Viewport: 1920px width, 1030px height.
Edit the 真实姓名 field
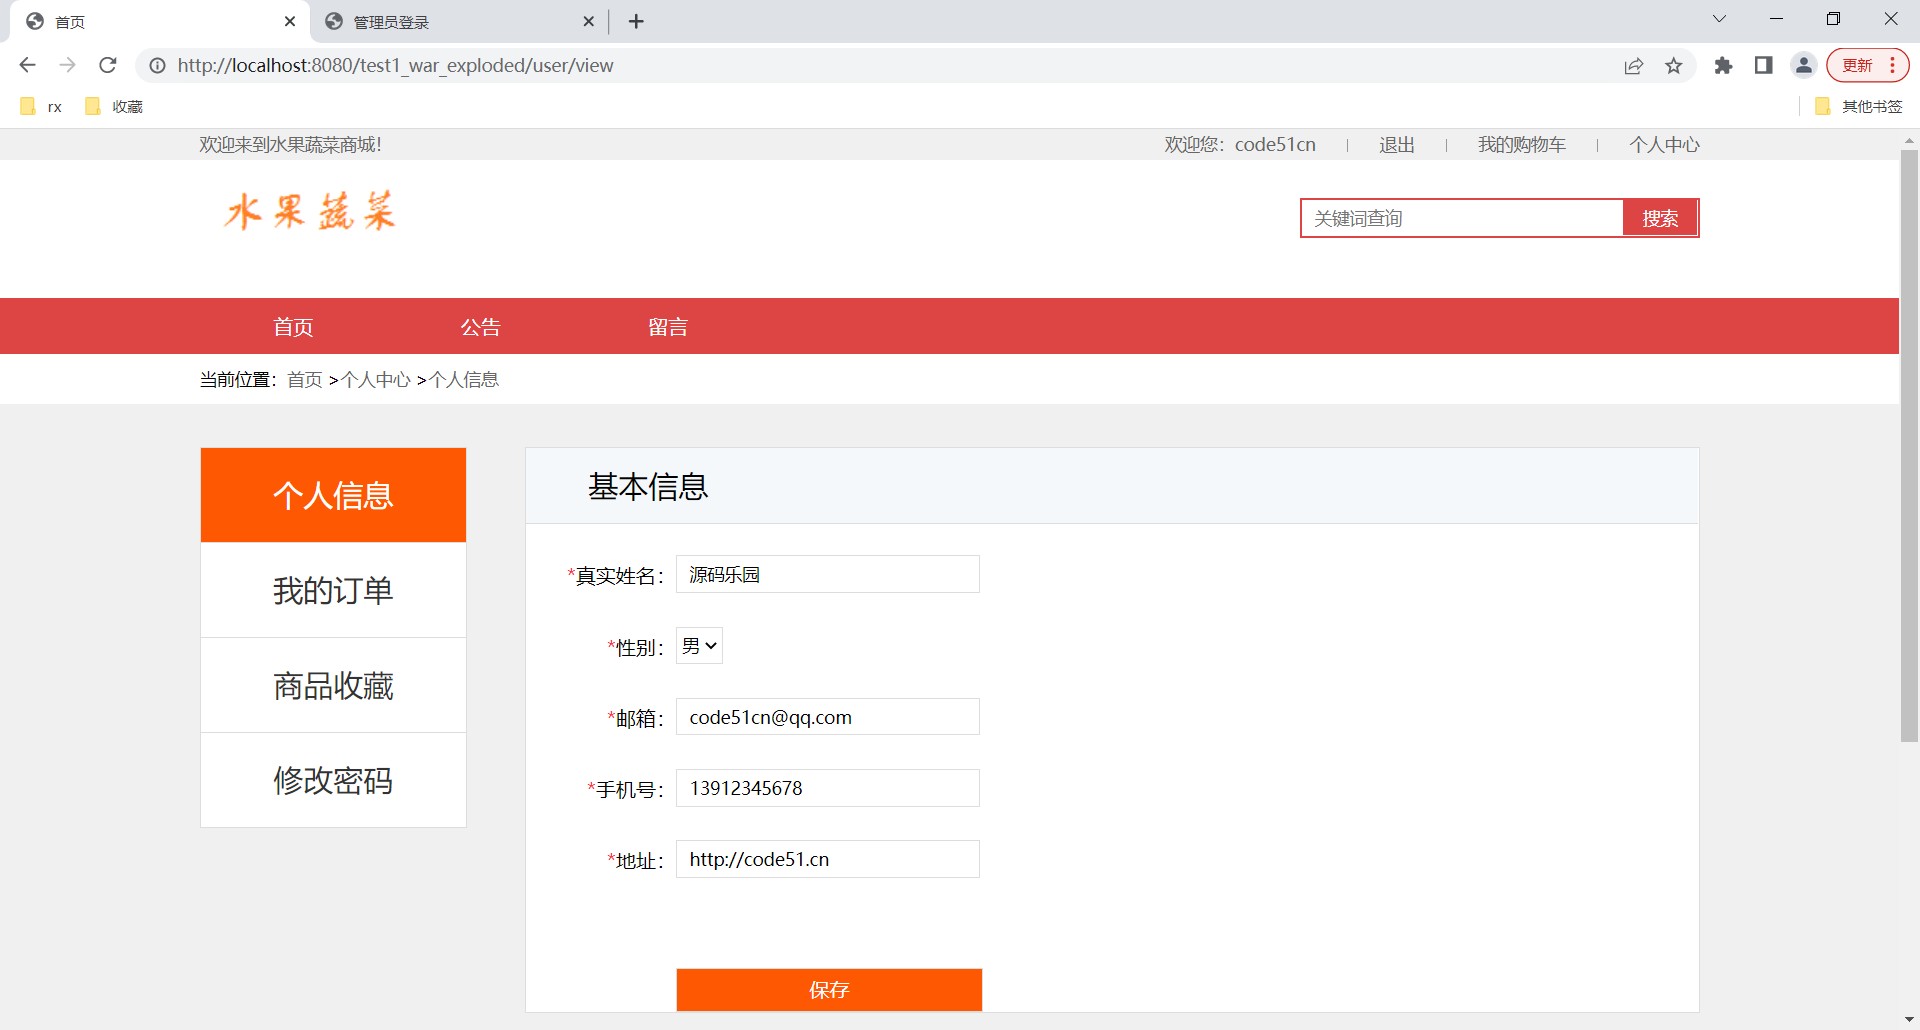point(828,575)
